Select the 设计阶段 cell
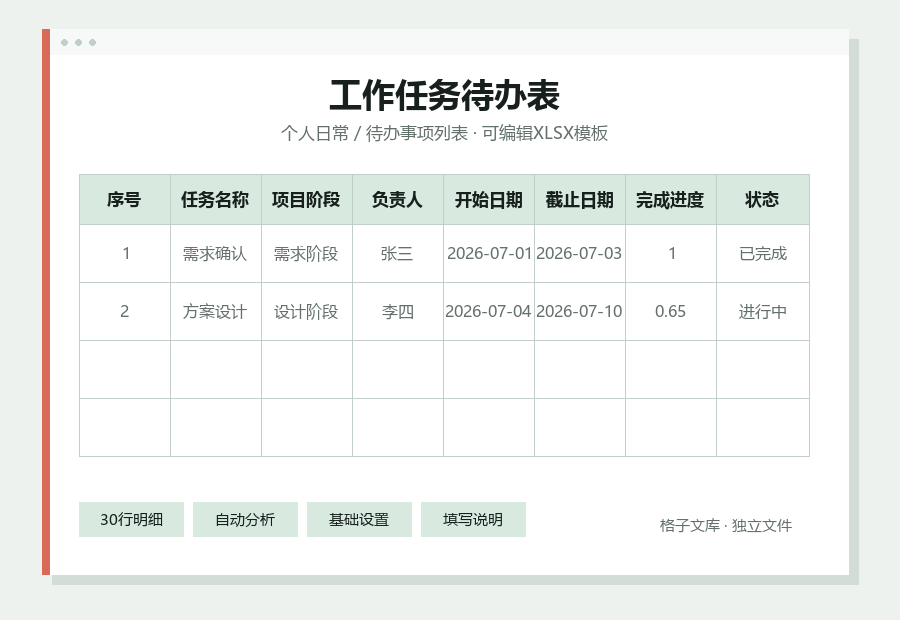 (307, 312)
